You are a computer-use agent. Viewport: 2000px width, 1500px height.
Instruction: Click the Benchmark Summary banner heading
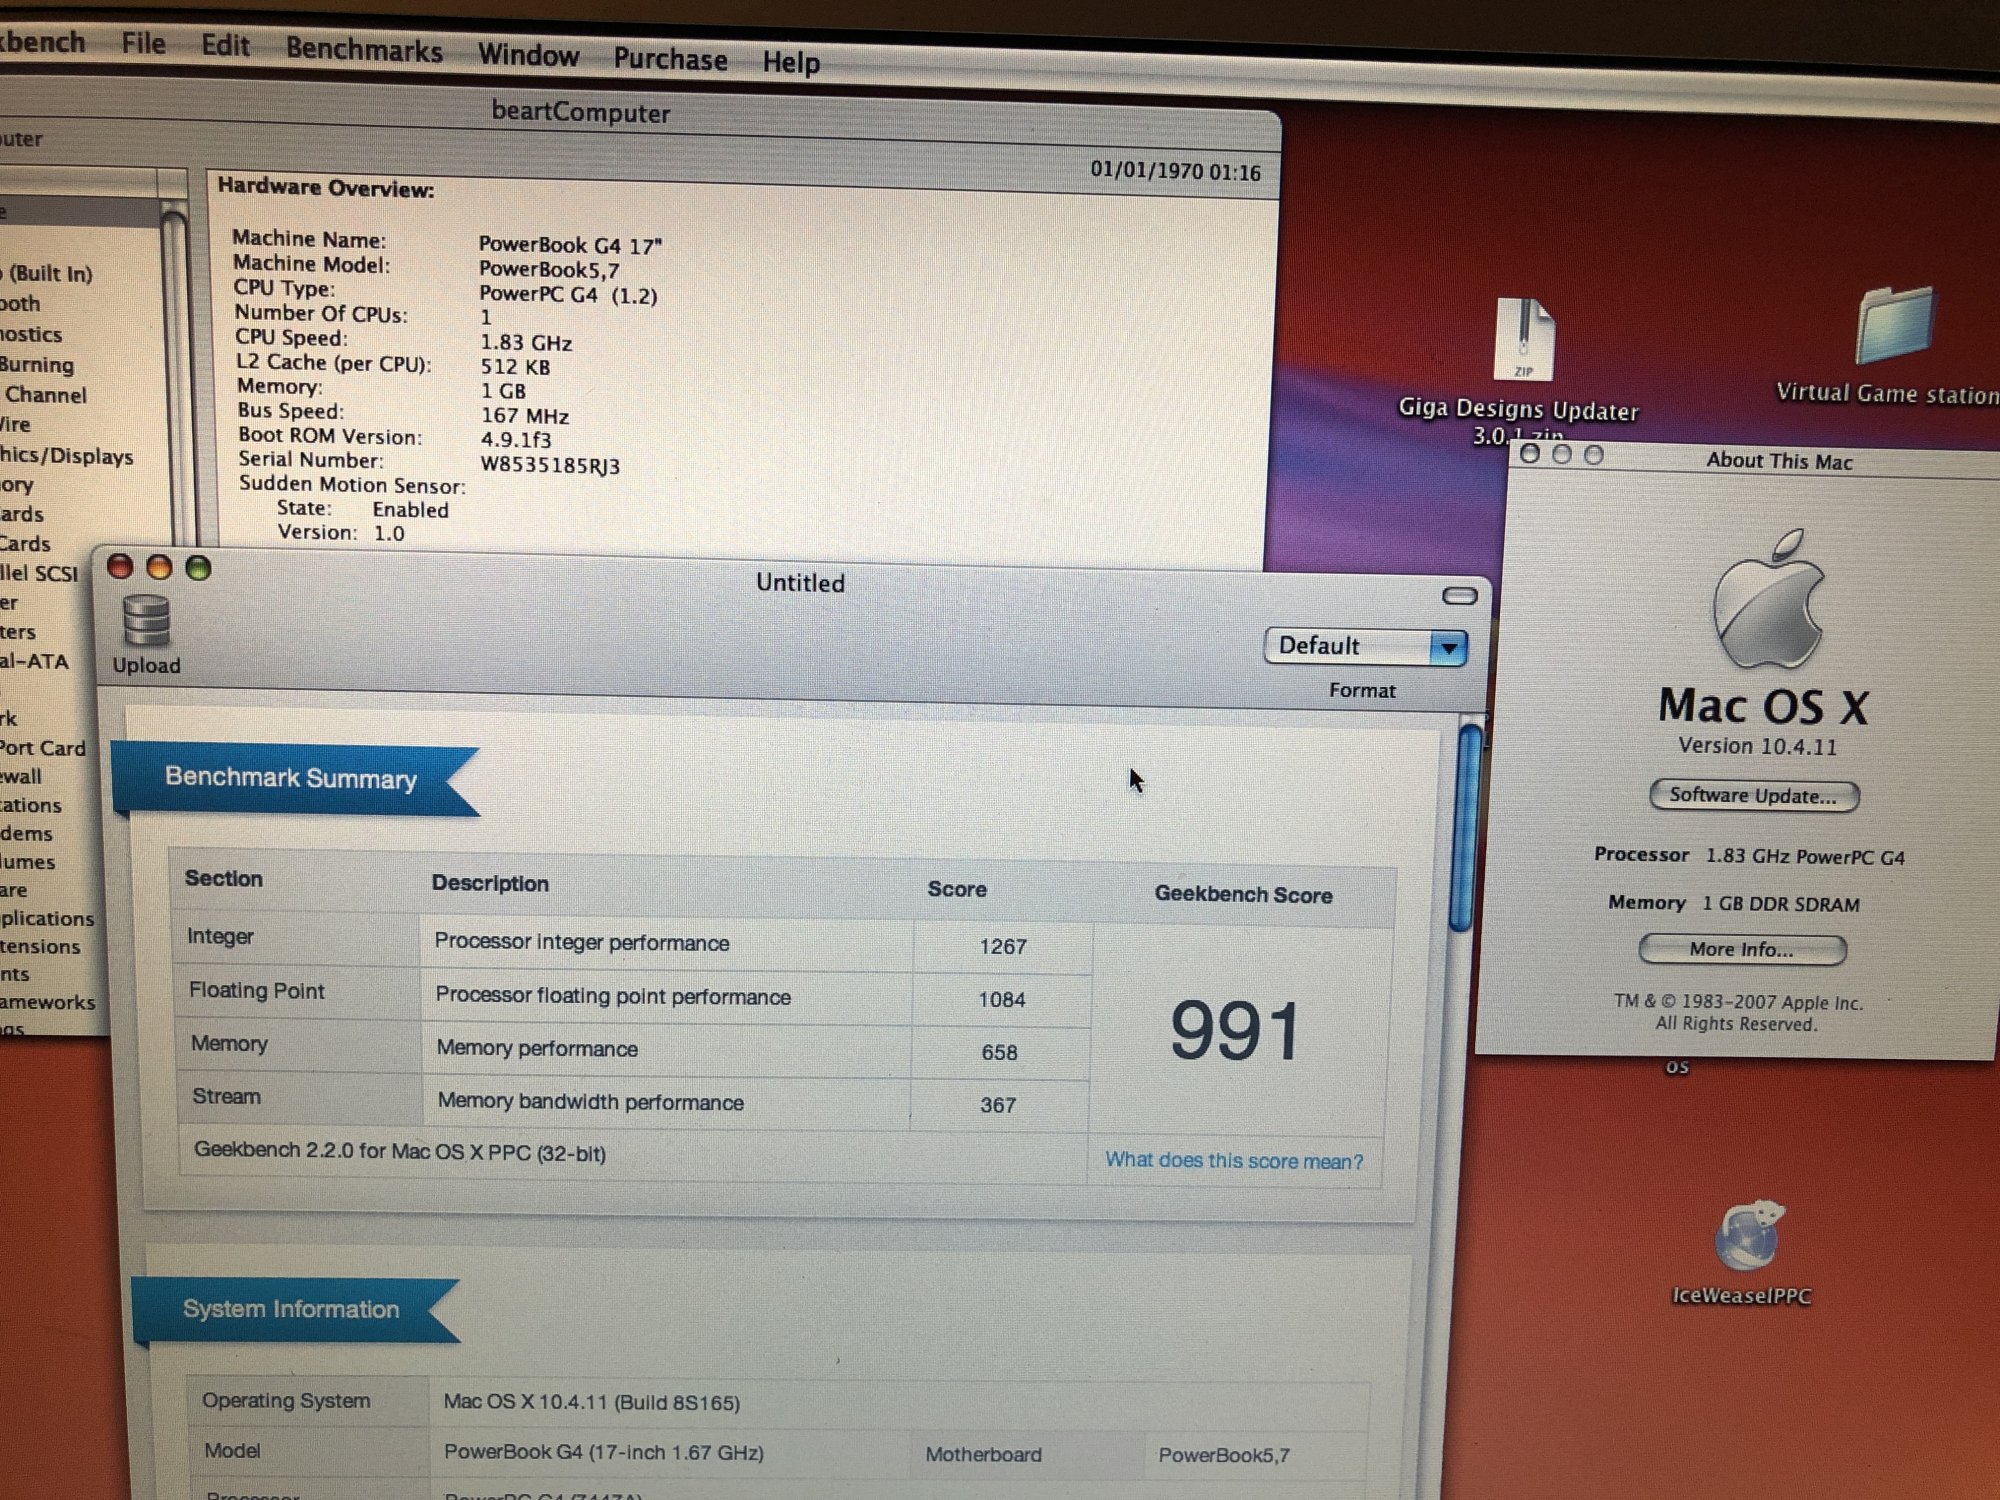[x=291, y=778]
